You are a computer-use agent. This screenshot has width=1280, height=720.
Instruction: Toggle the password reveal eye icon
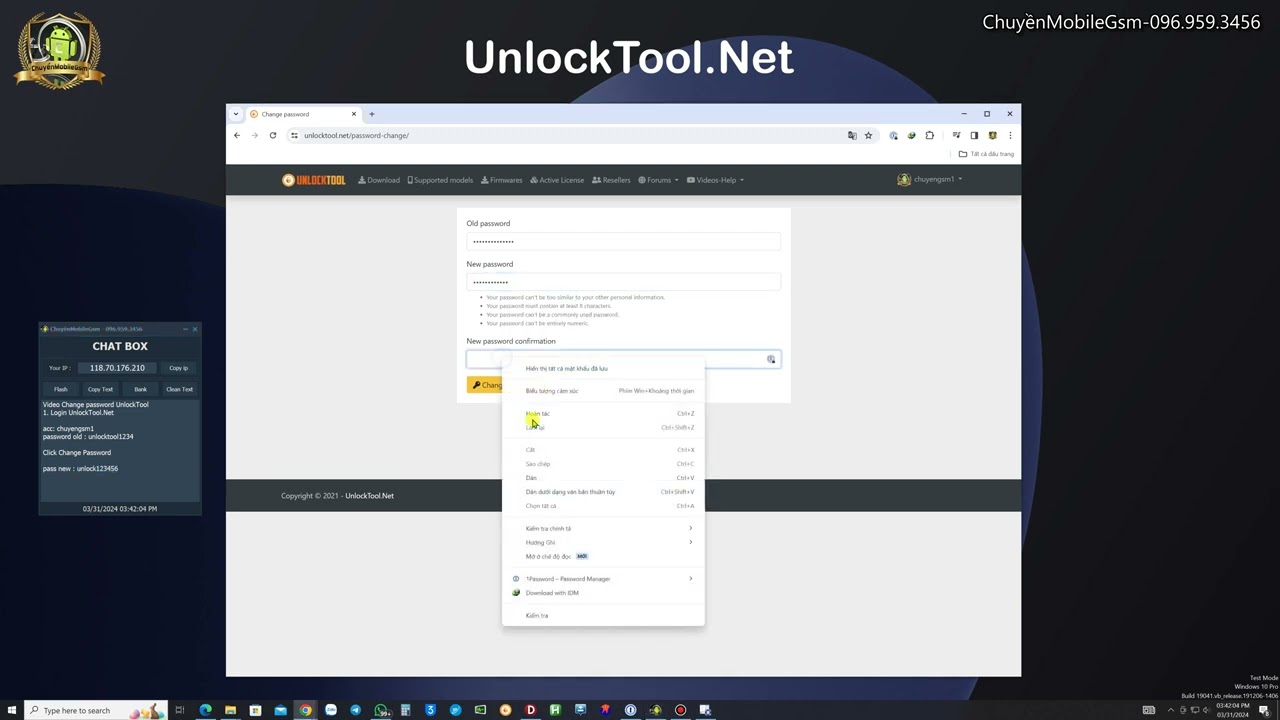[770, 359]
